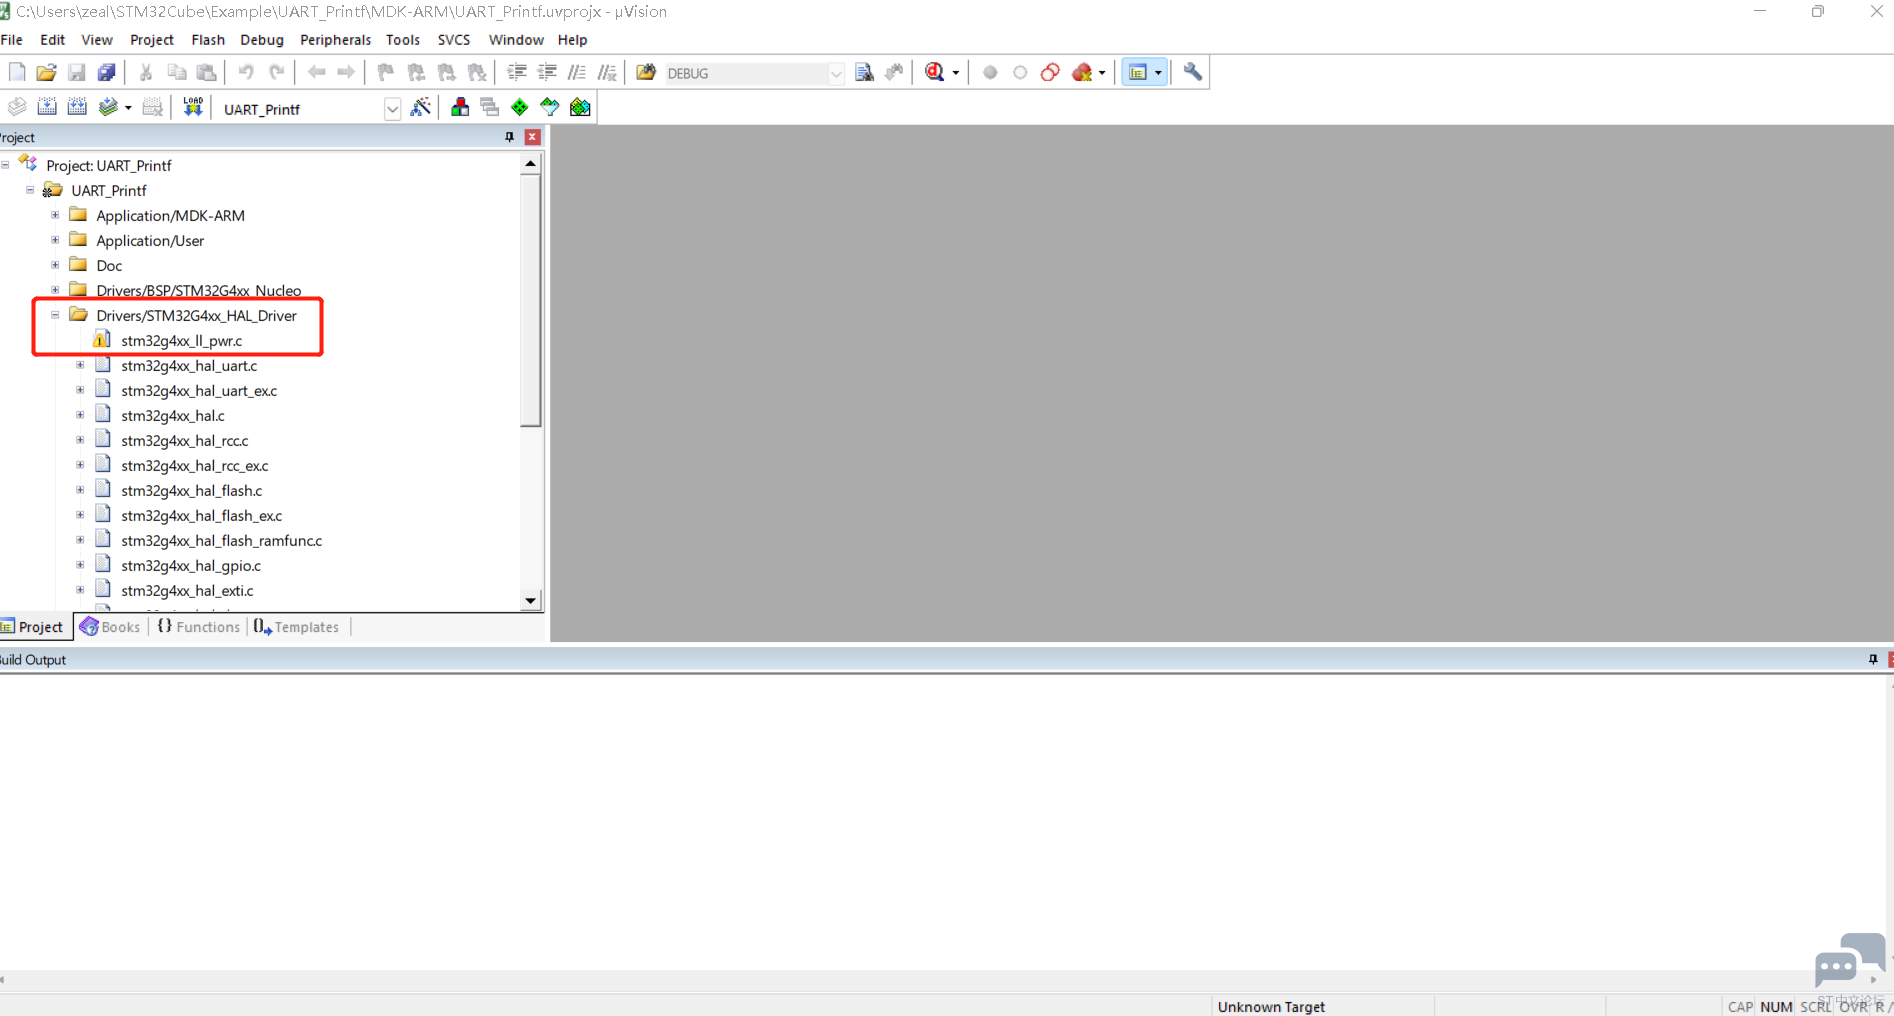Pin the Project panel
This screenshot has width=1894, height=1016.
point(509,137)
